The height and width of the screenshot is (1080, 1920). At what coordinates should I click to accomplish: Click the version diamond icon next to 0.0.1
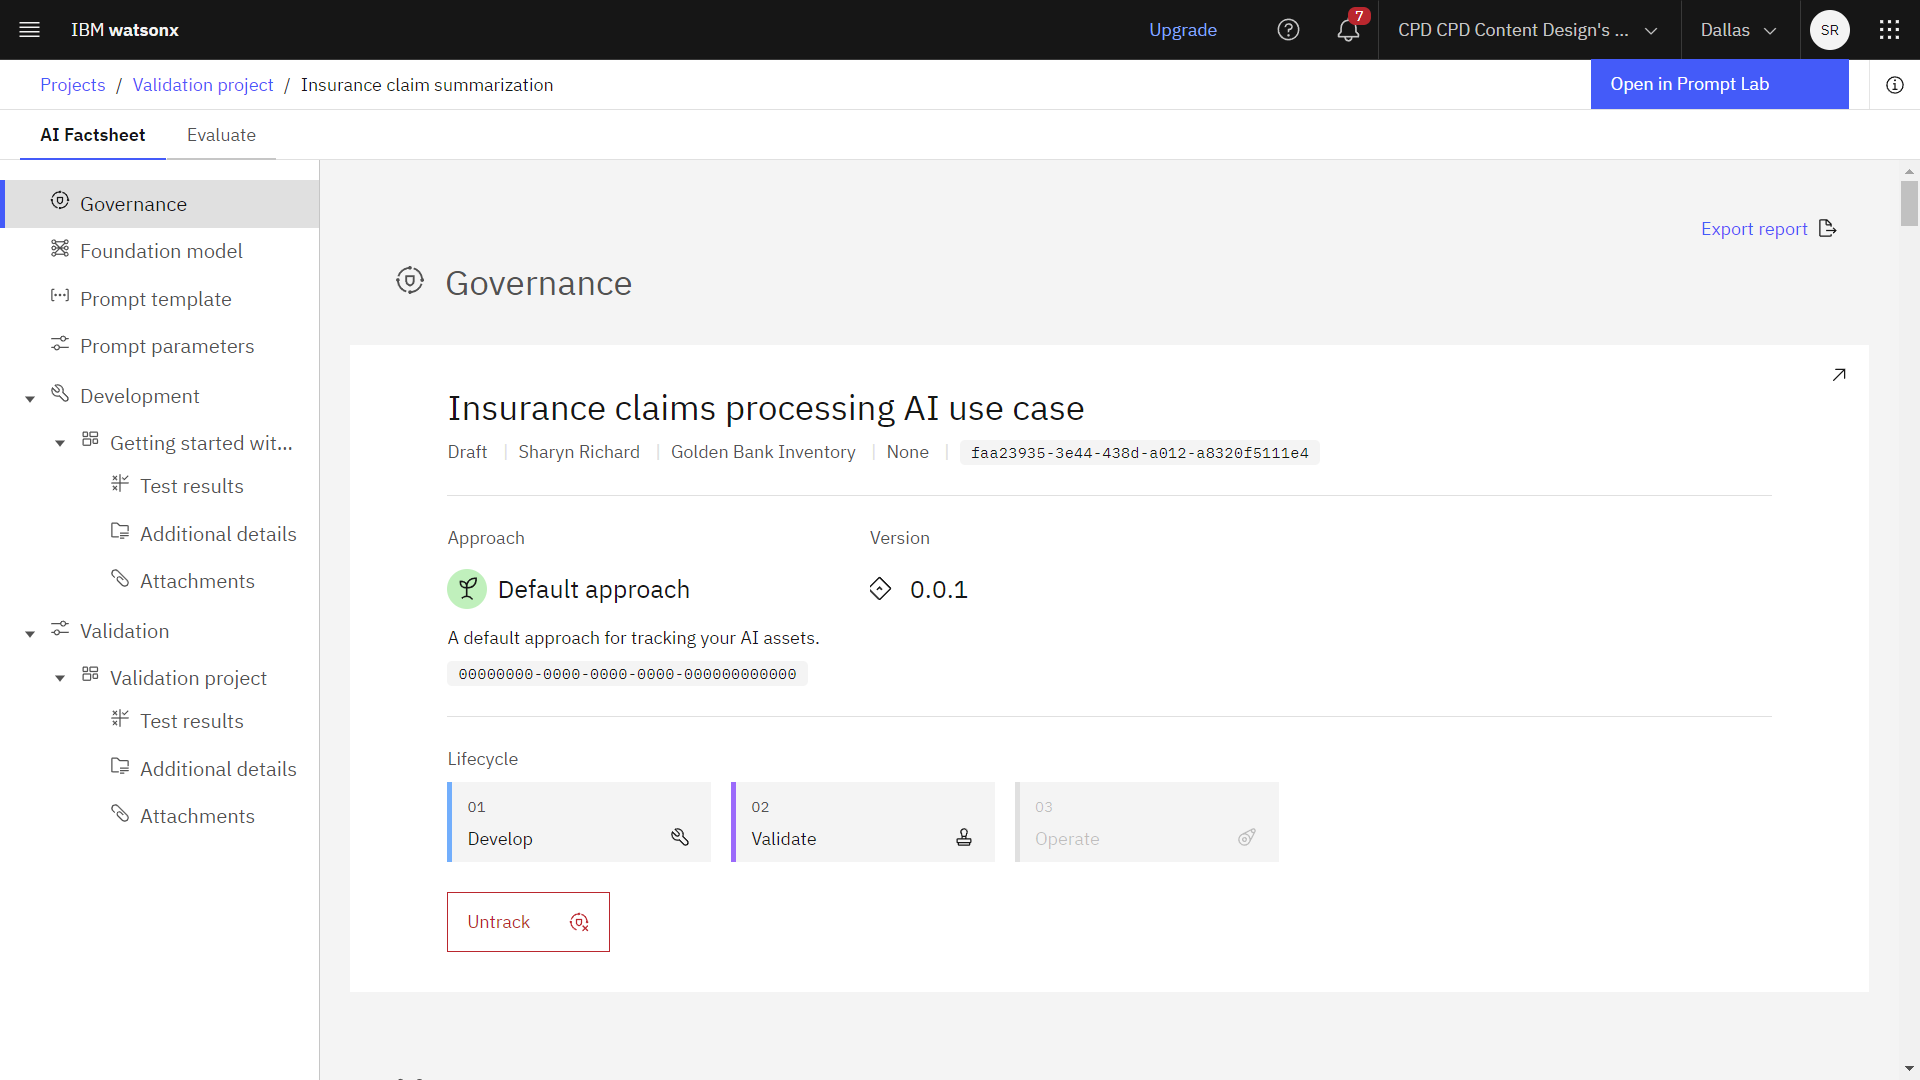click(880, 588)
